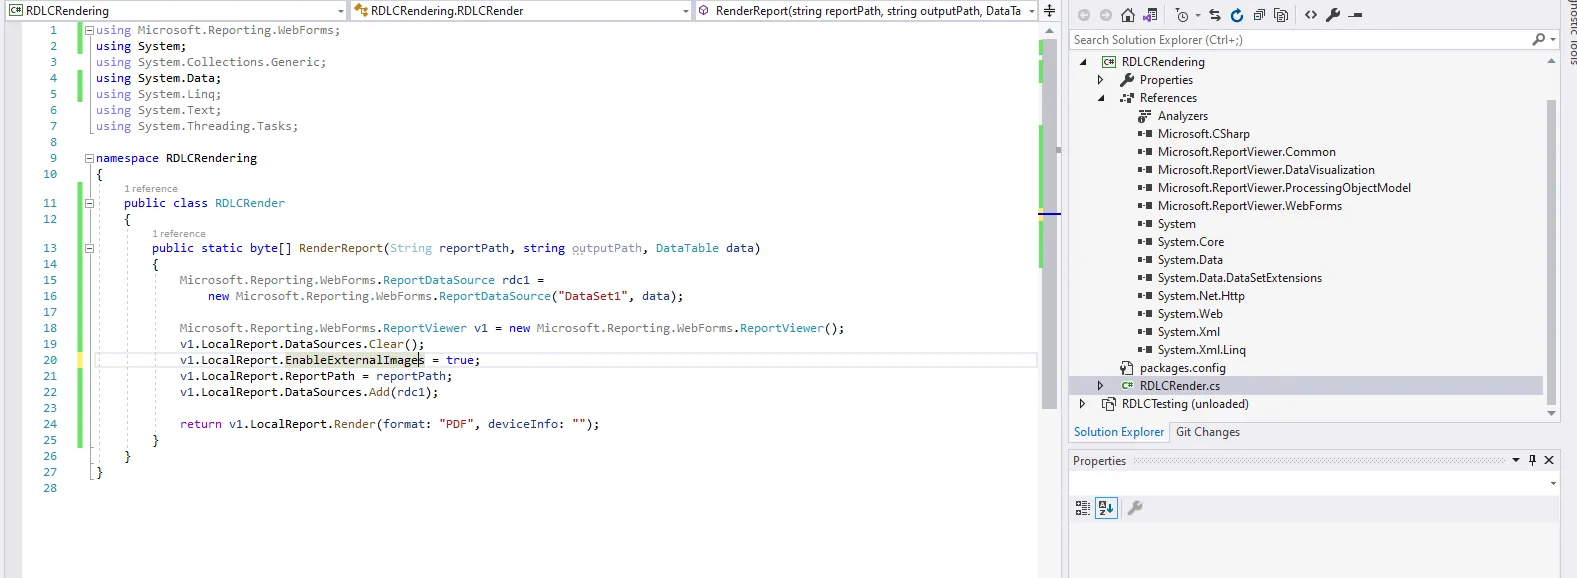Collapse the RDLCRender class block

point(89,203)
